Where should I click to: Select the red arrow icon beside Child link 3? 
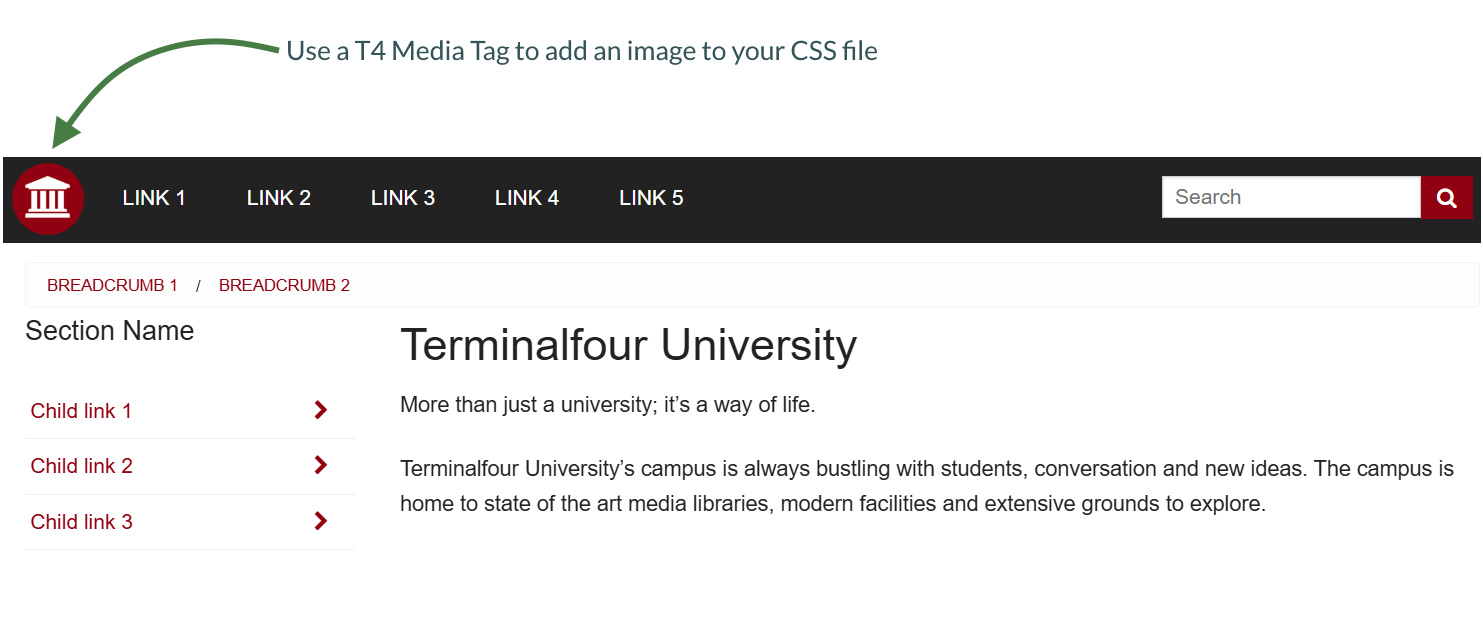(320, 521)
